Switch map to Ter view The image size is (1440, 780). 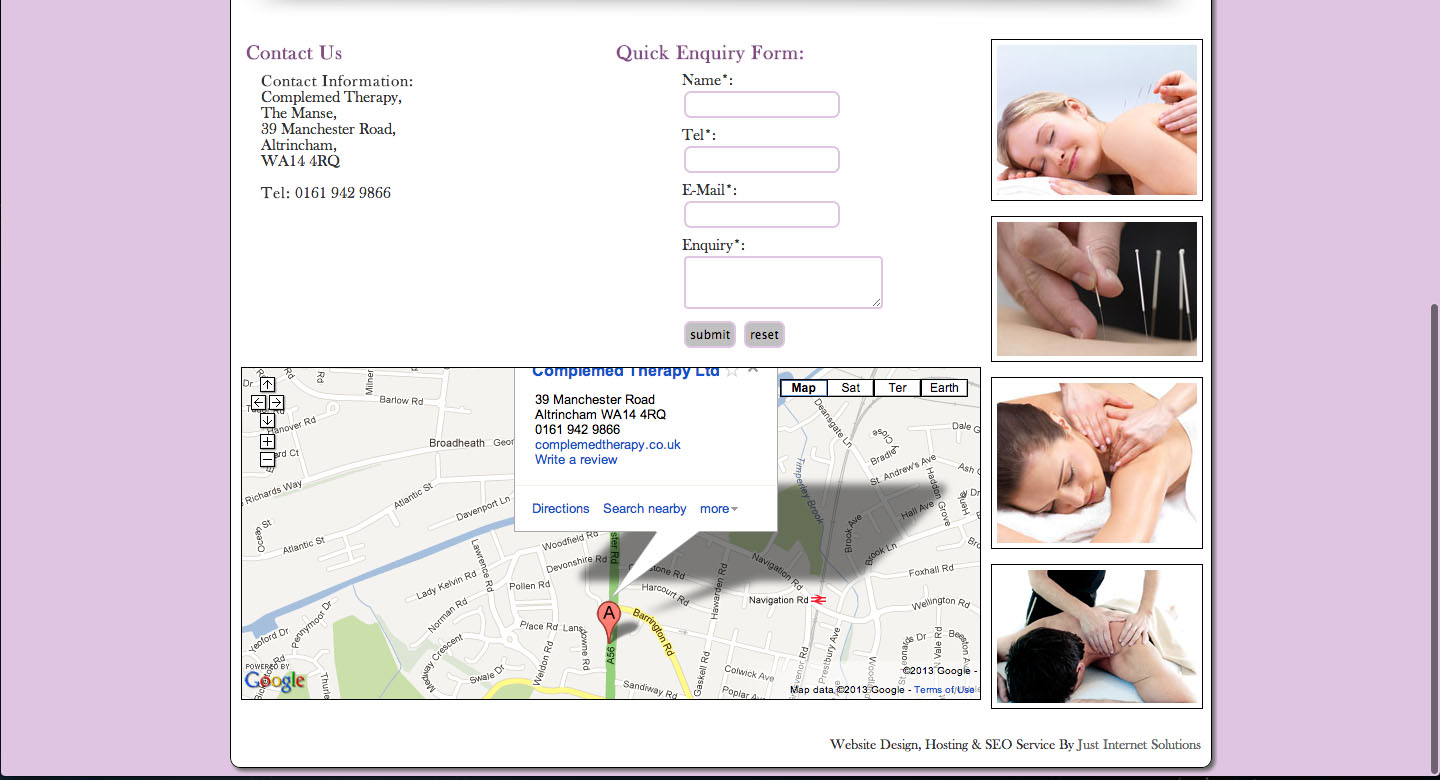click(x=897, y=388)
